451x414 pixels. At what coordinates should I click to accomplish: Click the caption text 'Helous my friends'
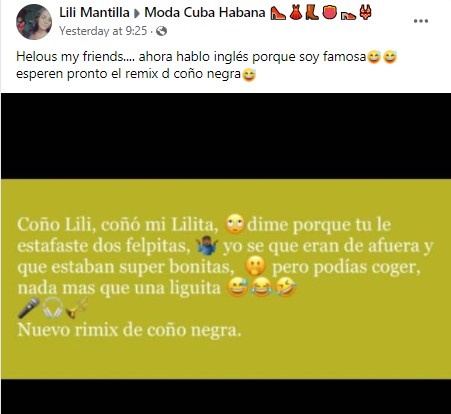pos(70,57)
